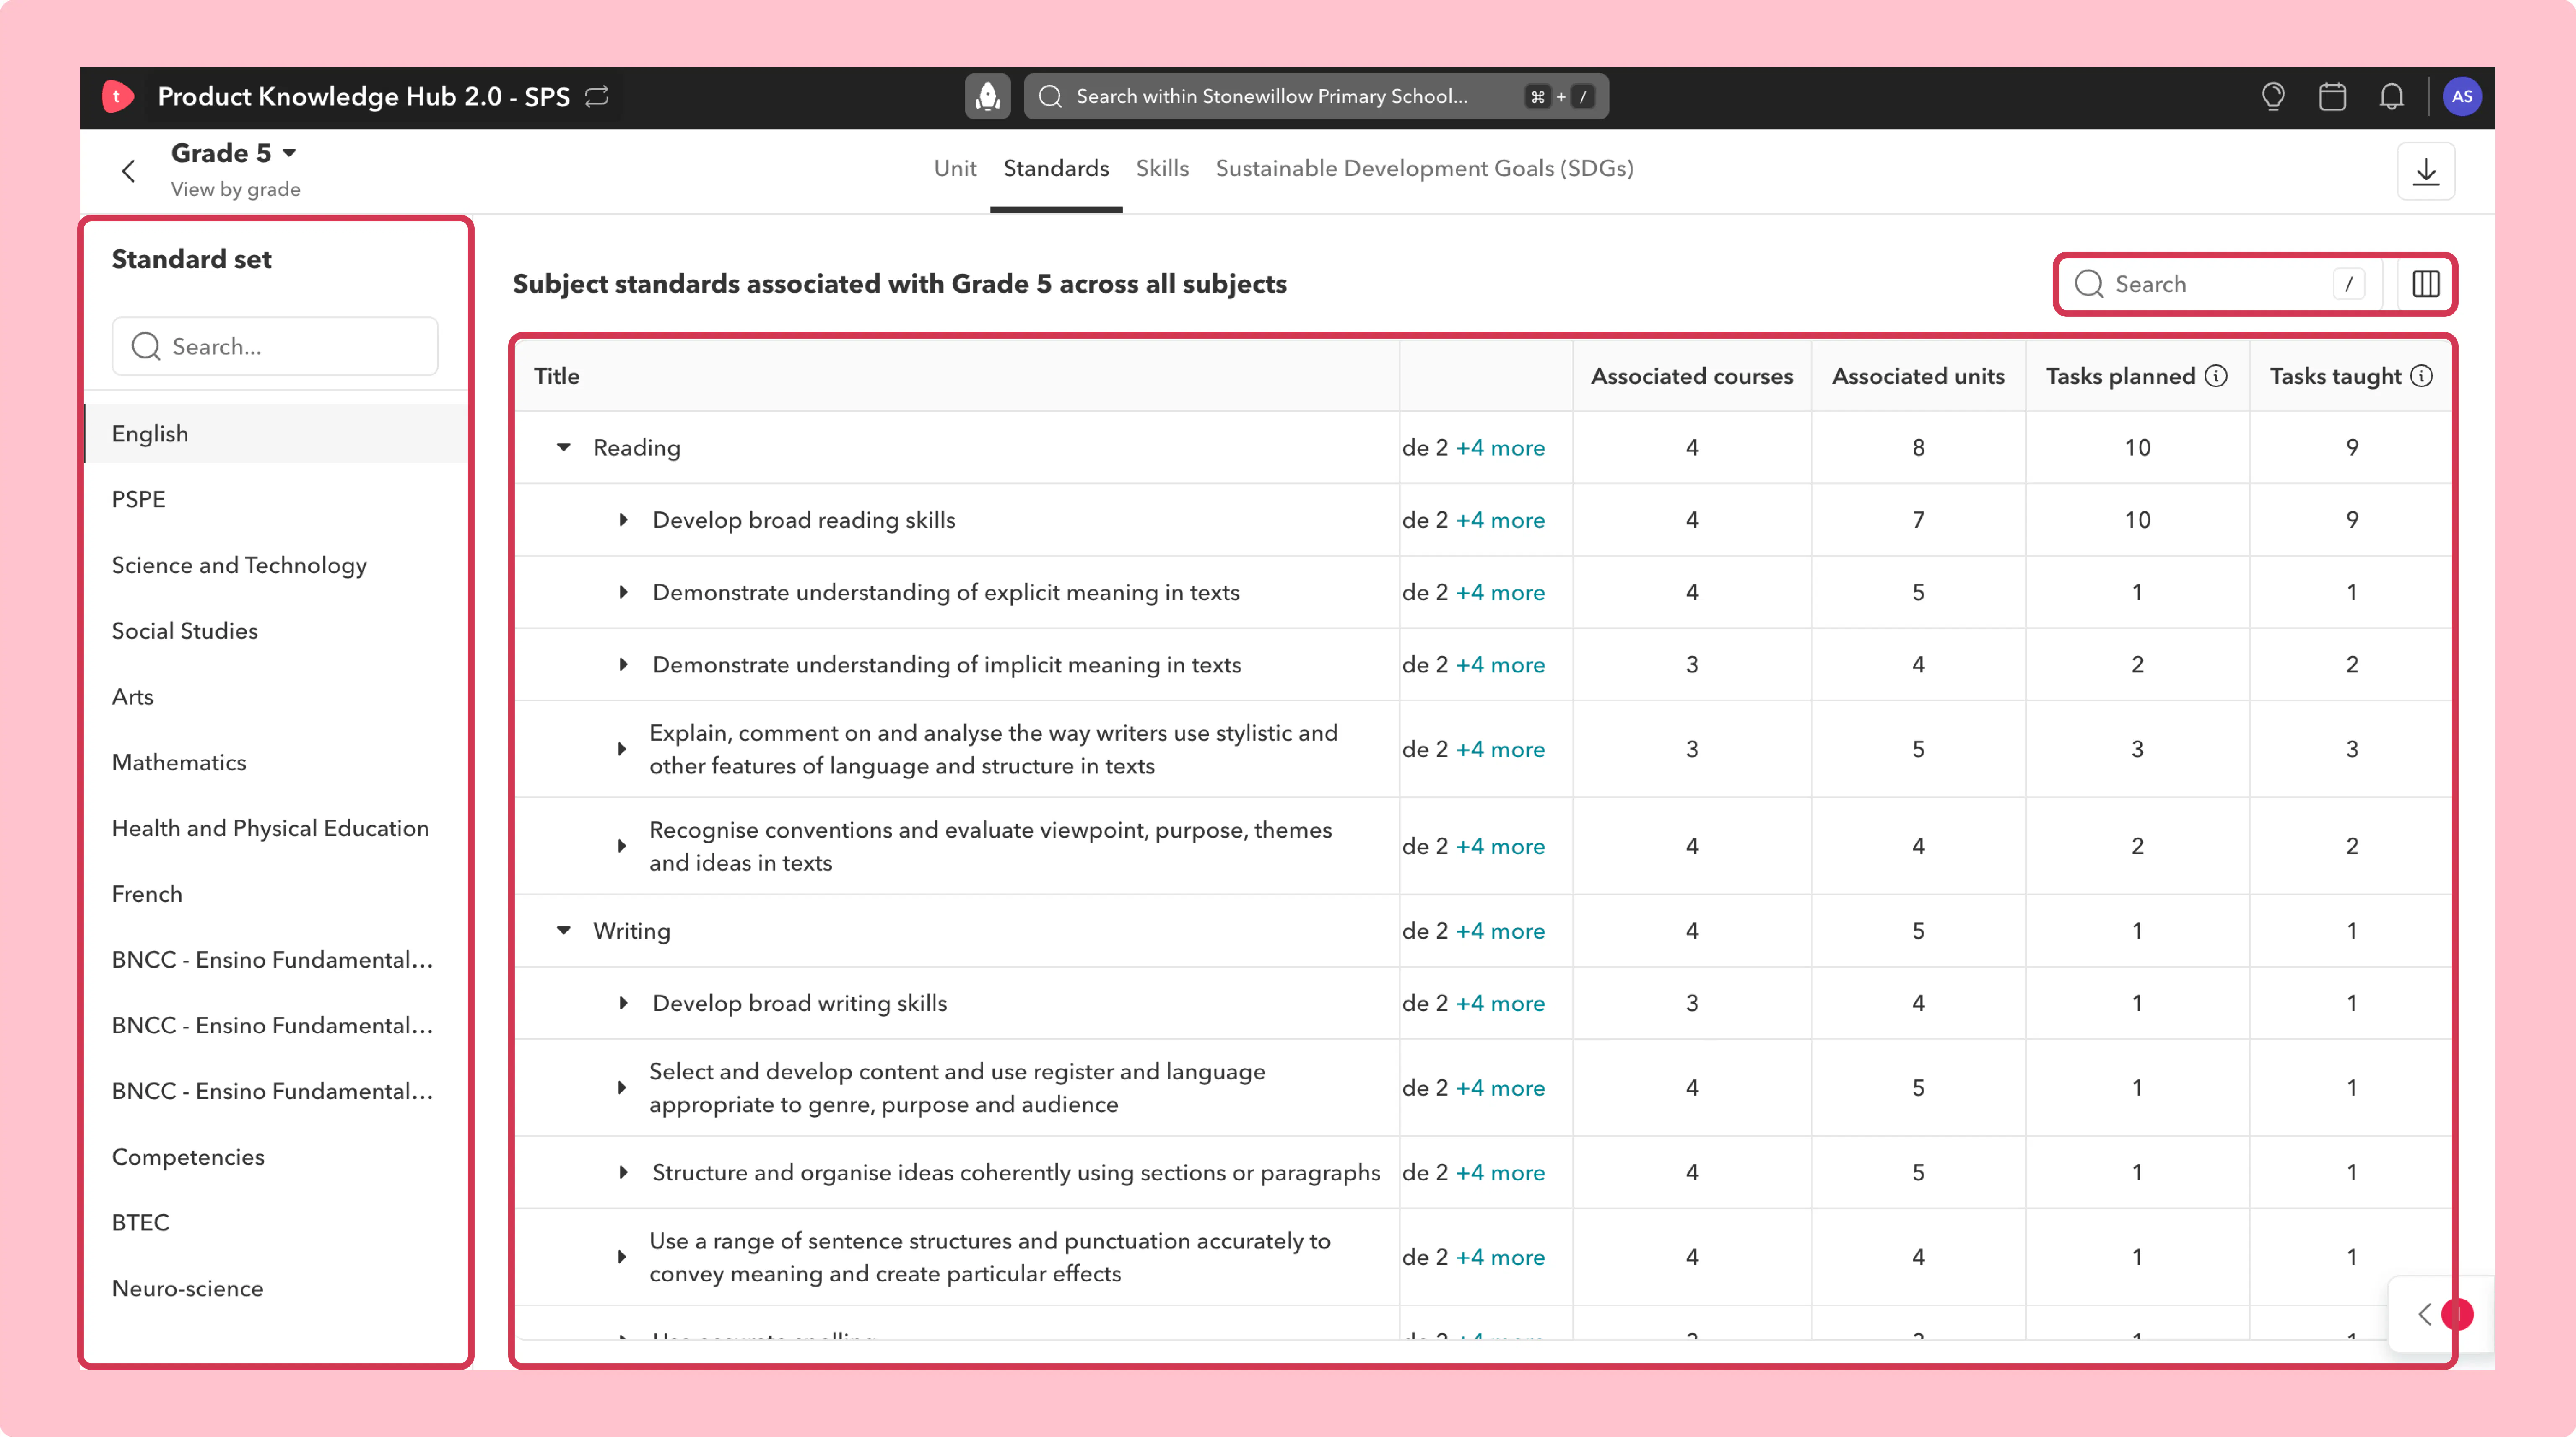This screenshot has width=2576, height=1437.
Task: Expand Structure and organise ideas row
Action: point(623,1172)
